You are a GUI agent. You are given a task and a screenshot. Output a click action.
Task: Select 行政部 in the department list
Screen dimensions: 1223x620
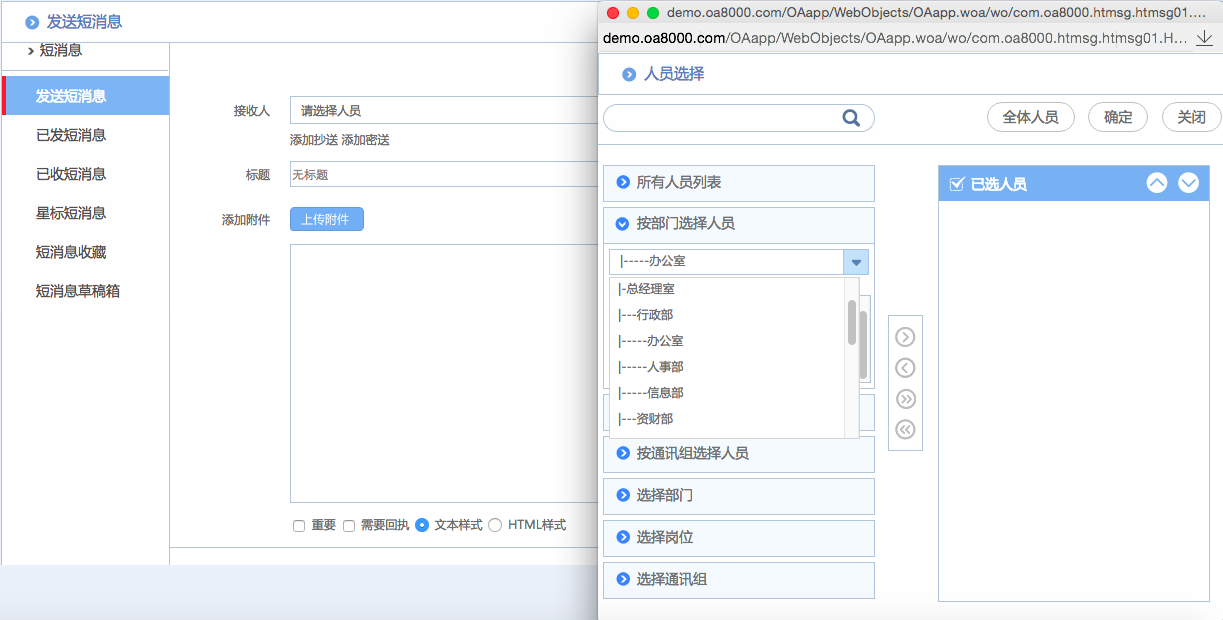coord(645,314)
